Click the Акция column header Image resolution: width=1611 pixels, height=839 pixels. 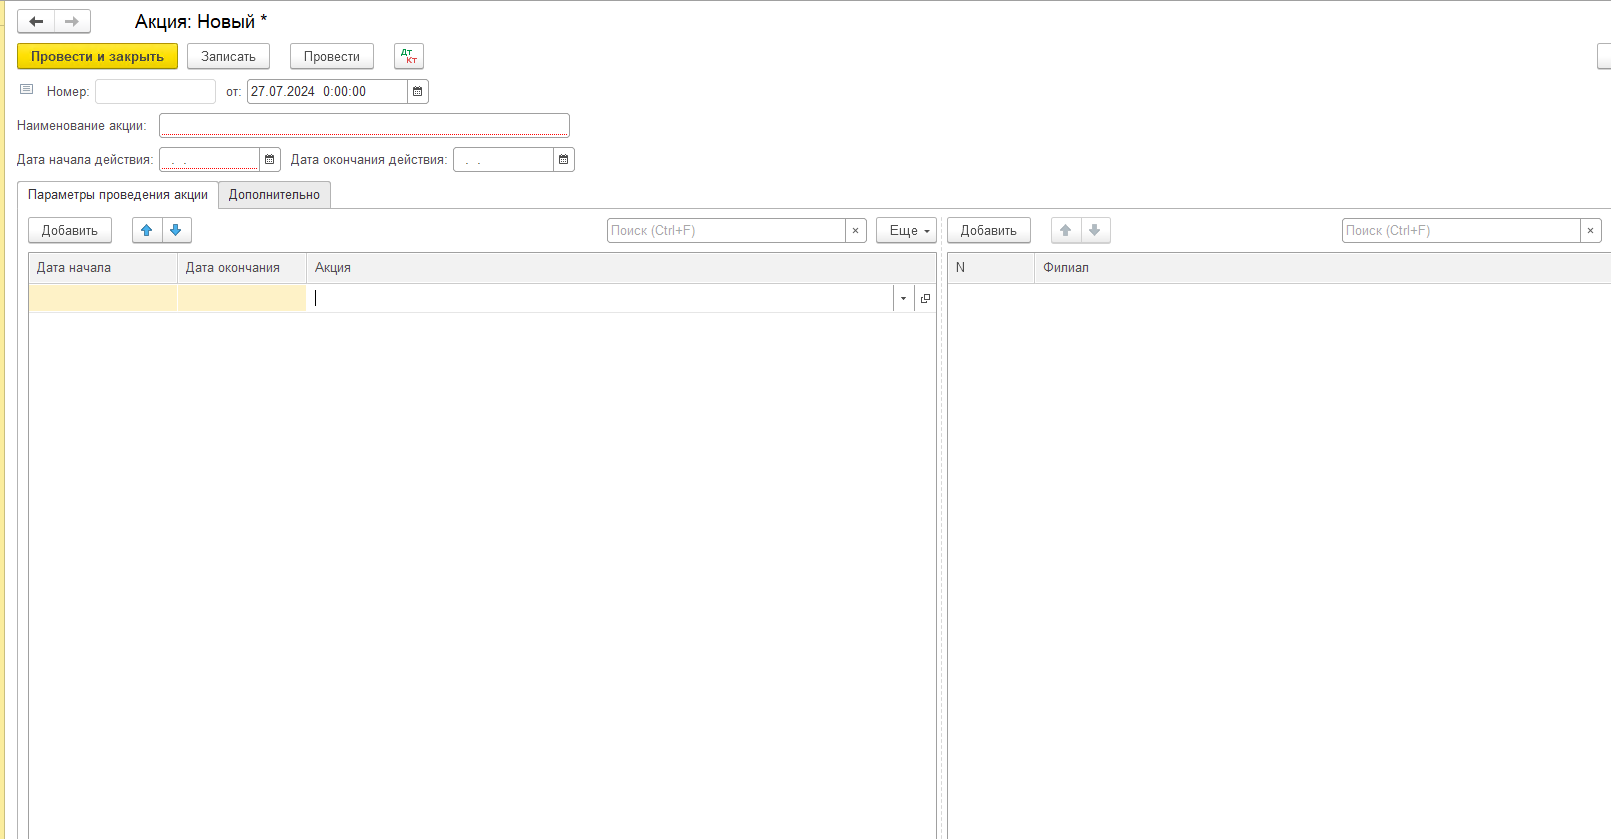[621, 268]
